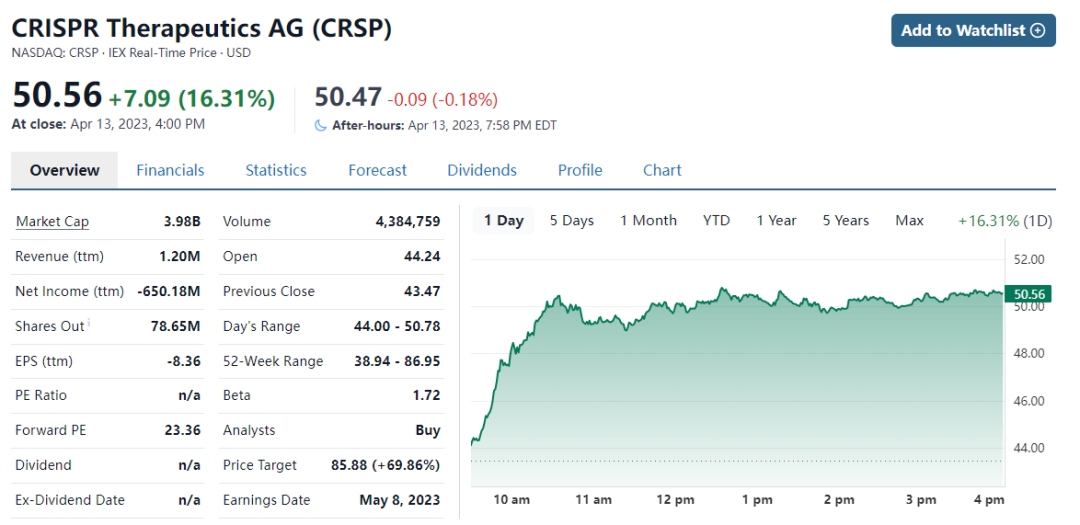
Task: Open the Dividends tab
Action: coord(482,170)
